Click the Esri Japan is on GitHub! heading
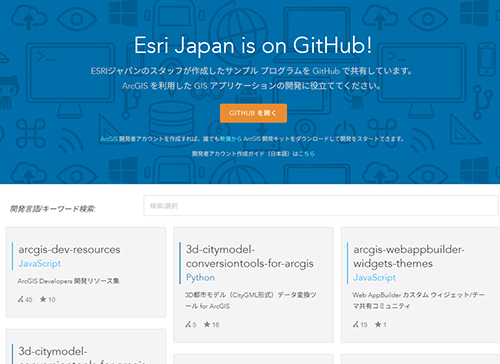The image size is (500, 364). pyautogui.click(x=253, y=45)
